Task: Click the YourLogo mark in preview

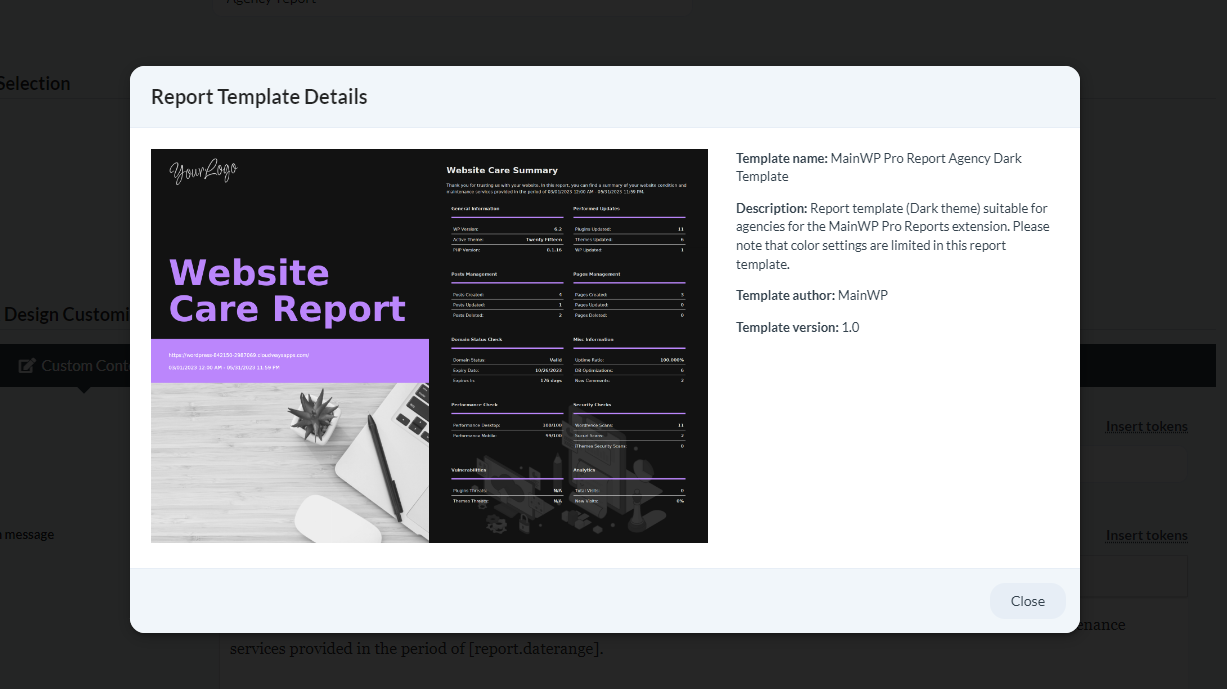Action: tap(203, 172)
